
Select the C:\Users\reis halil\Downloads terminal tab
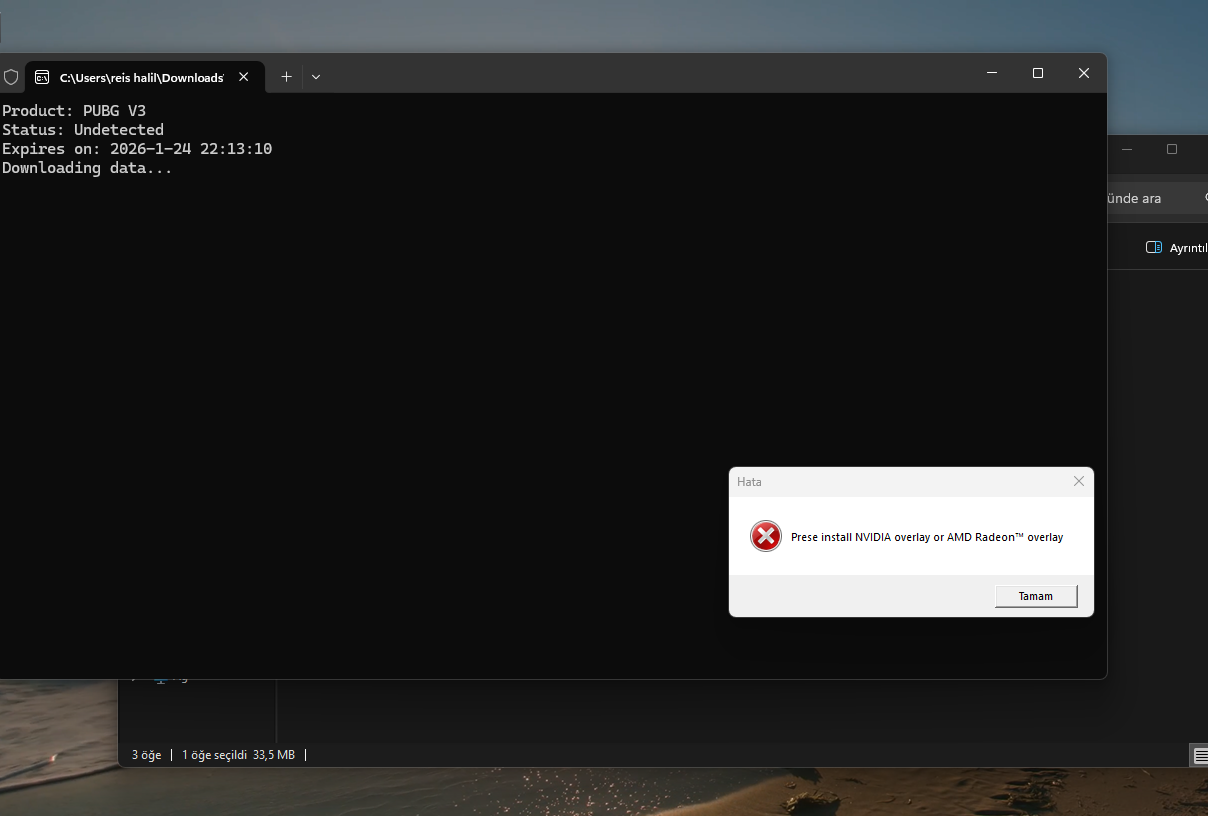(145, 77)
